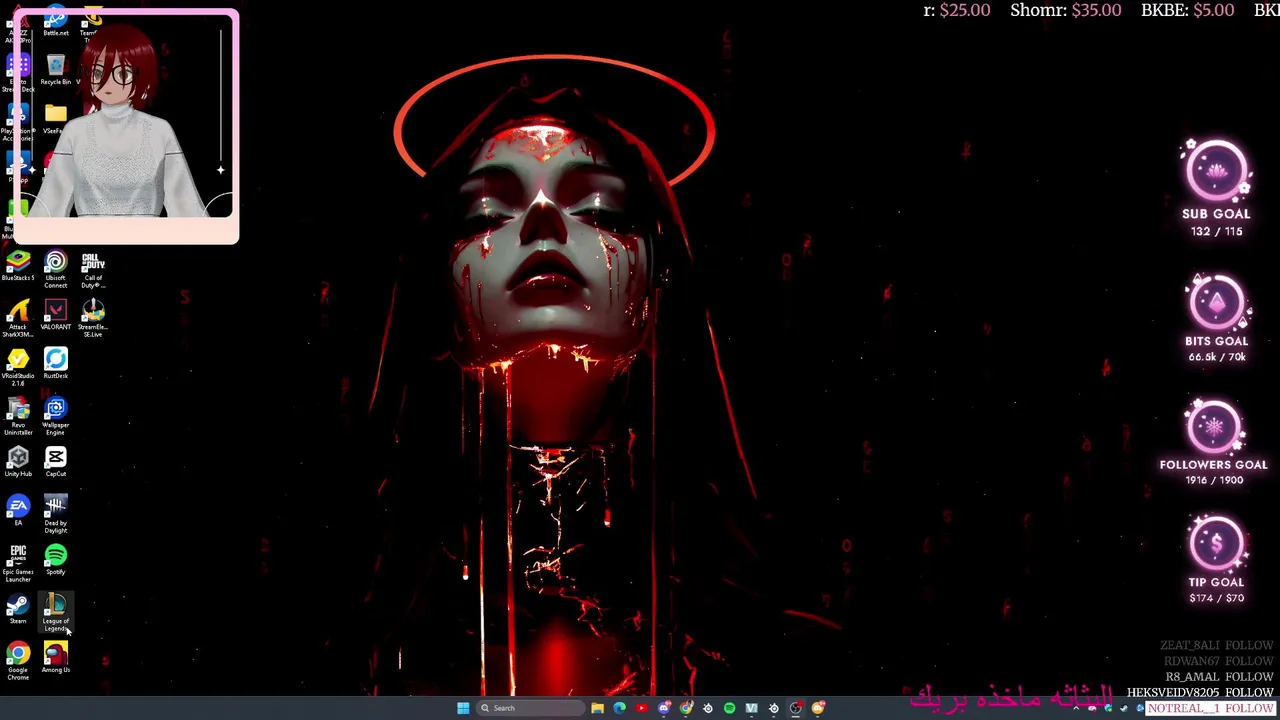Select the Steam desktop icon
The width and height of the screenshot is (1280, 720).
click(x=18, y=609)
